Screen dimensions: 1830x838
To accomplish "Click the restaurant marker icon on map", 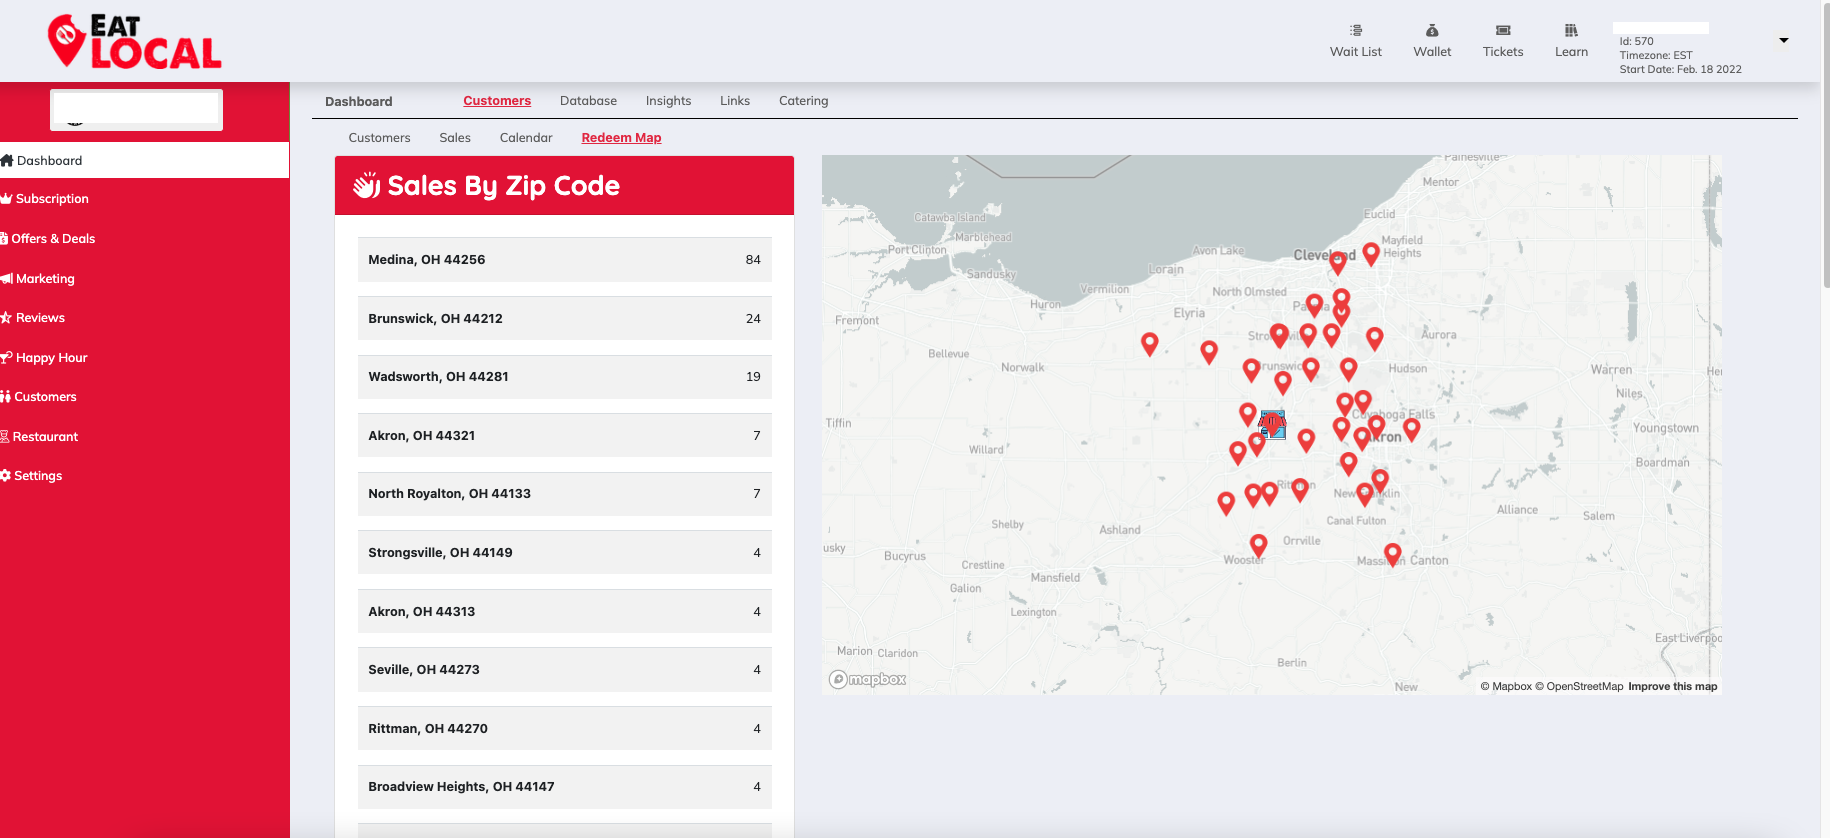I will click(x=1272, y=425).
